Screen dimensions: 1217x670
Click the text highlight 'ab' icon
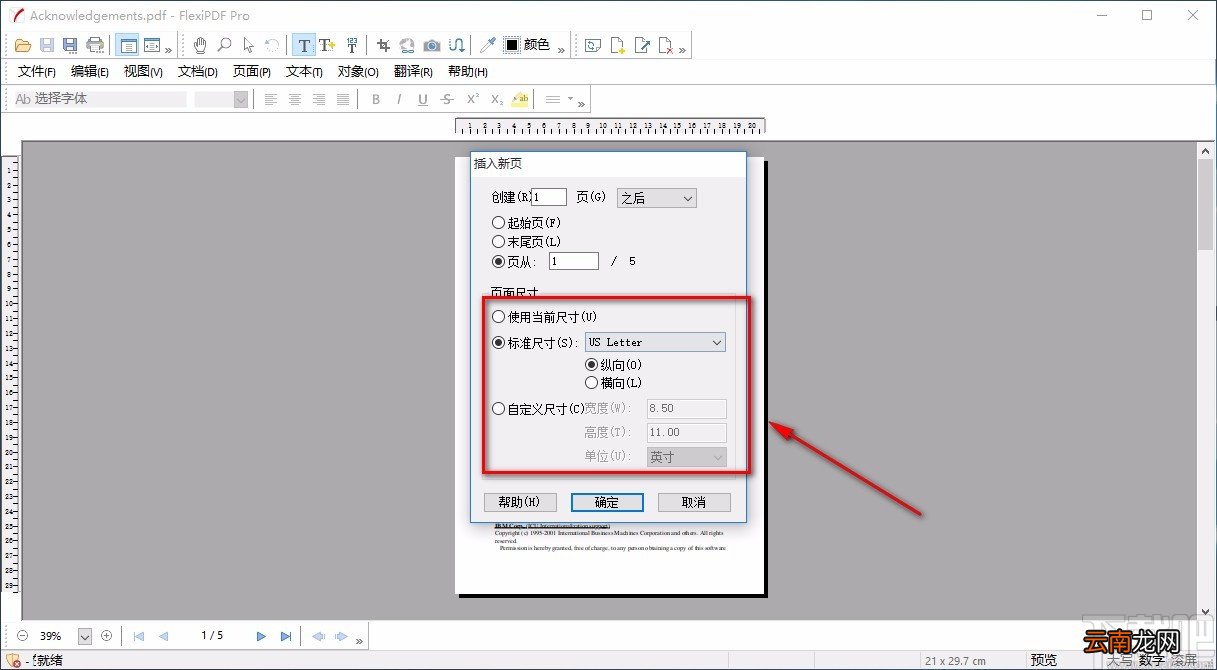click(520, 99)
